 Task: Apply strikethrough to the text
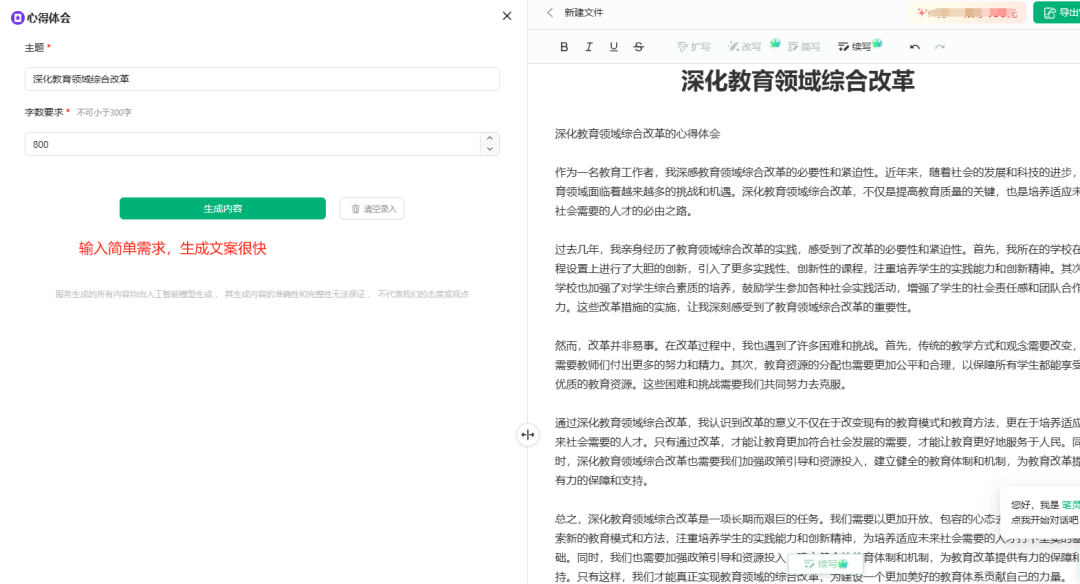pyautogui.click(x=638, y=46)
